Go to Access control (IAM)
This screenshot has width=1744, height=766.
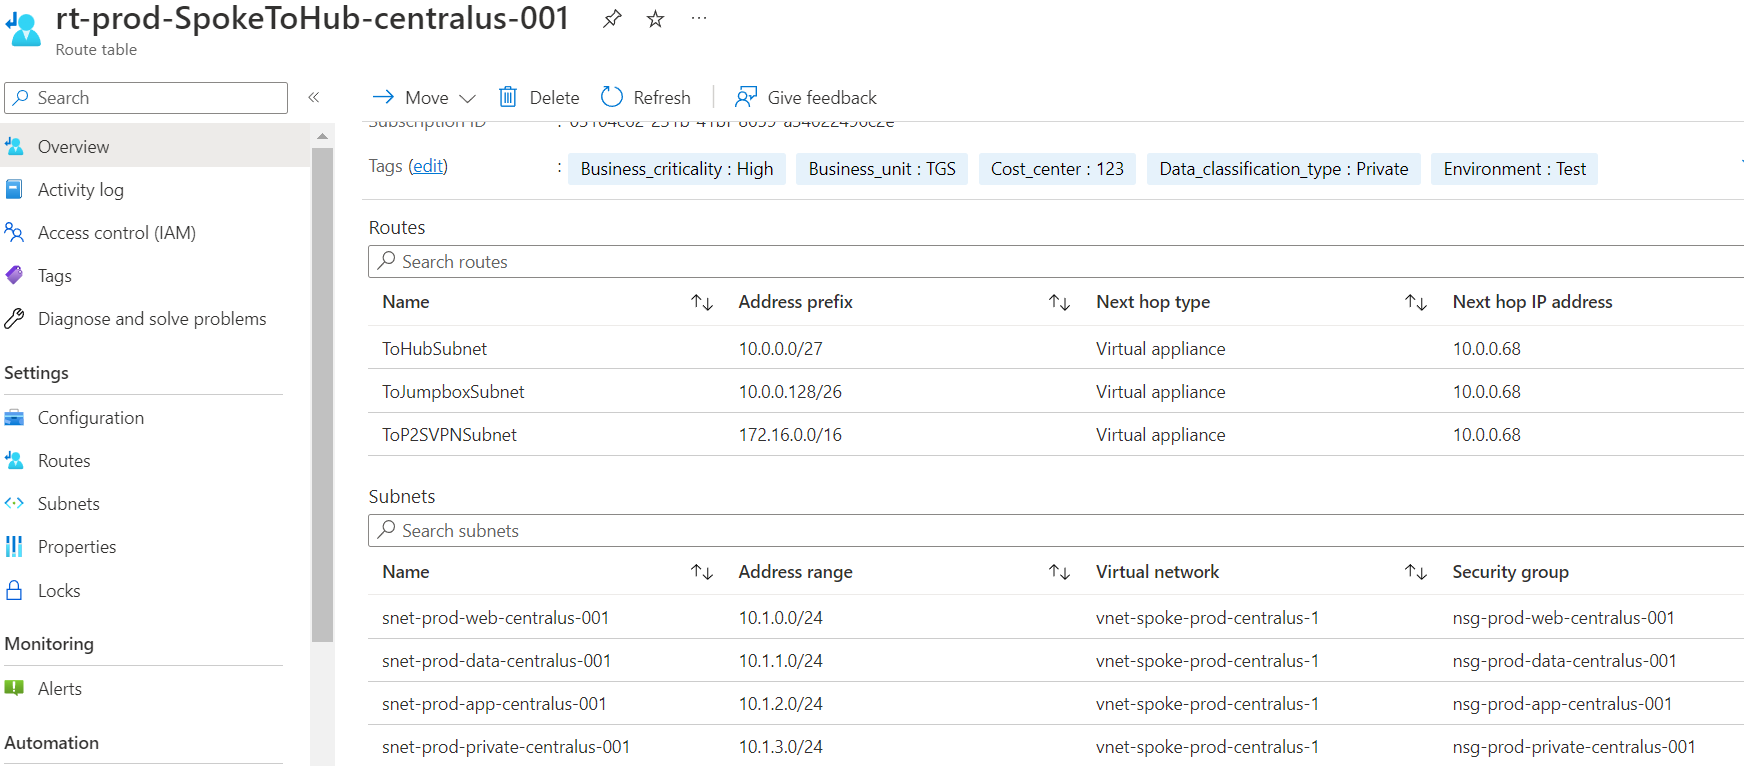tap(116, 233)
